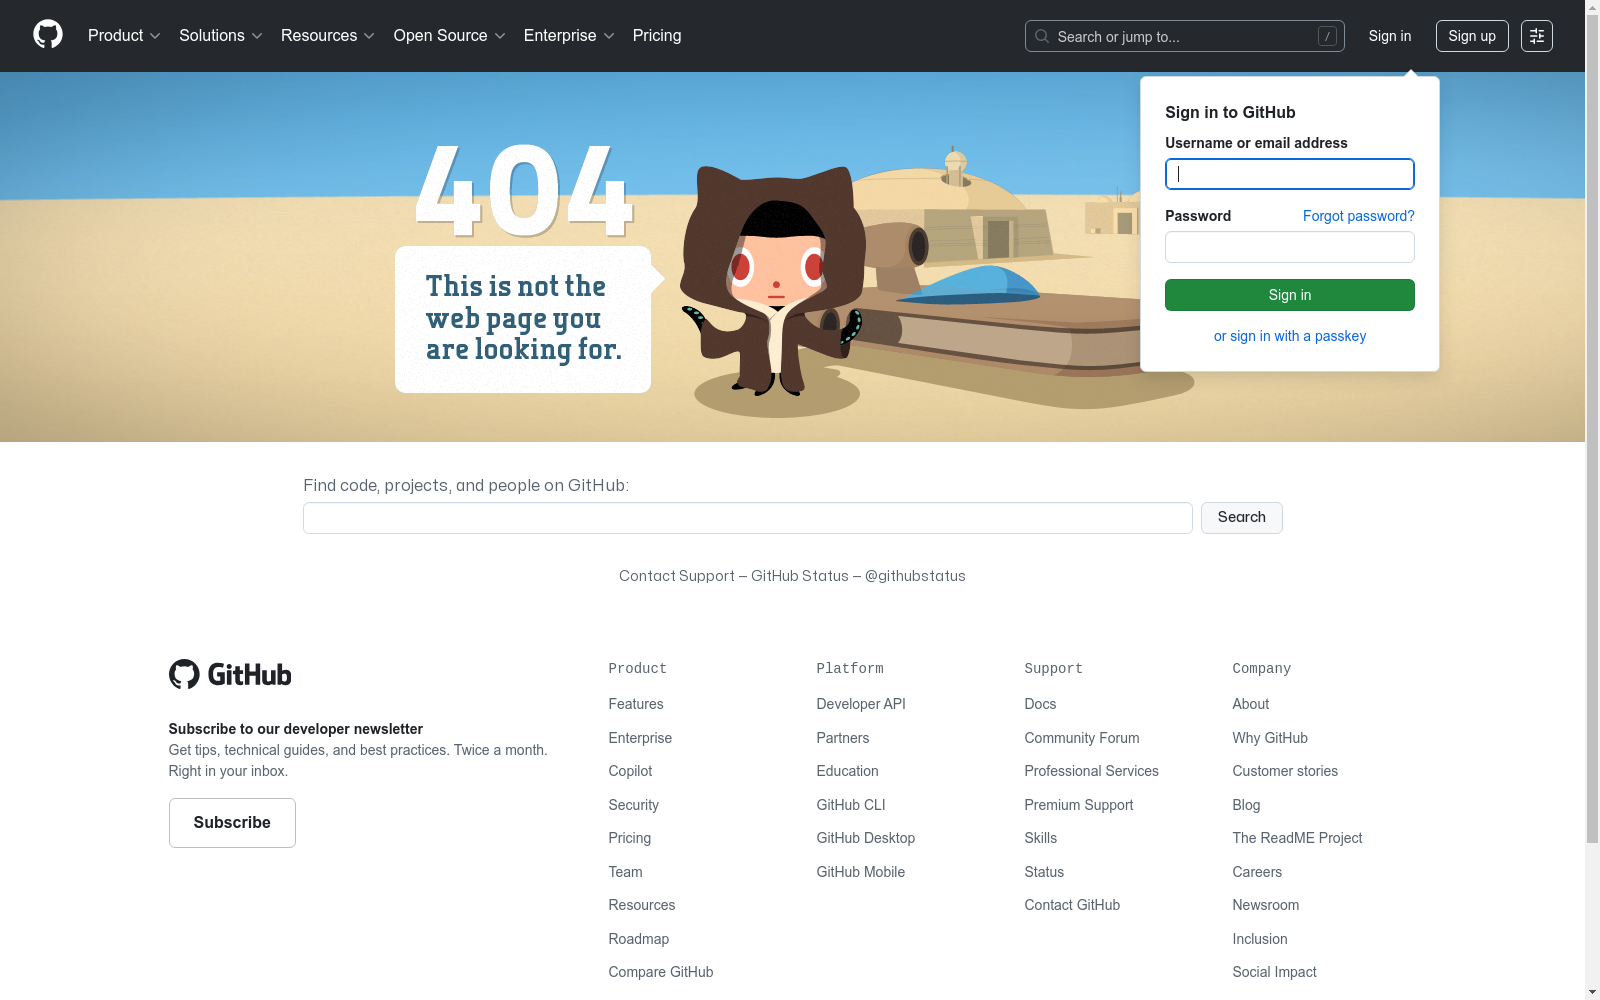This screenshot has height=1000, width=1600.
Task: Open Inclusion footer link
Action: click(1260, 939)
